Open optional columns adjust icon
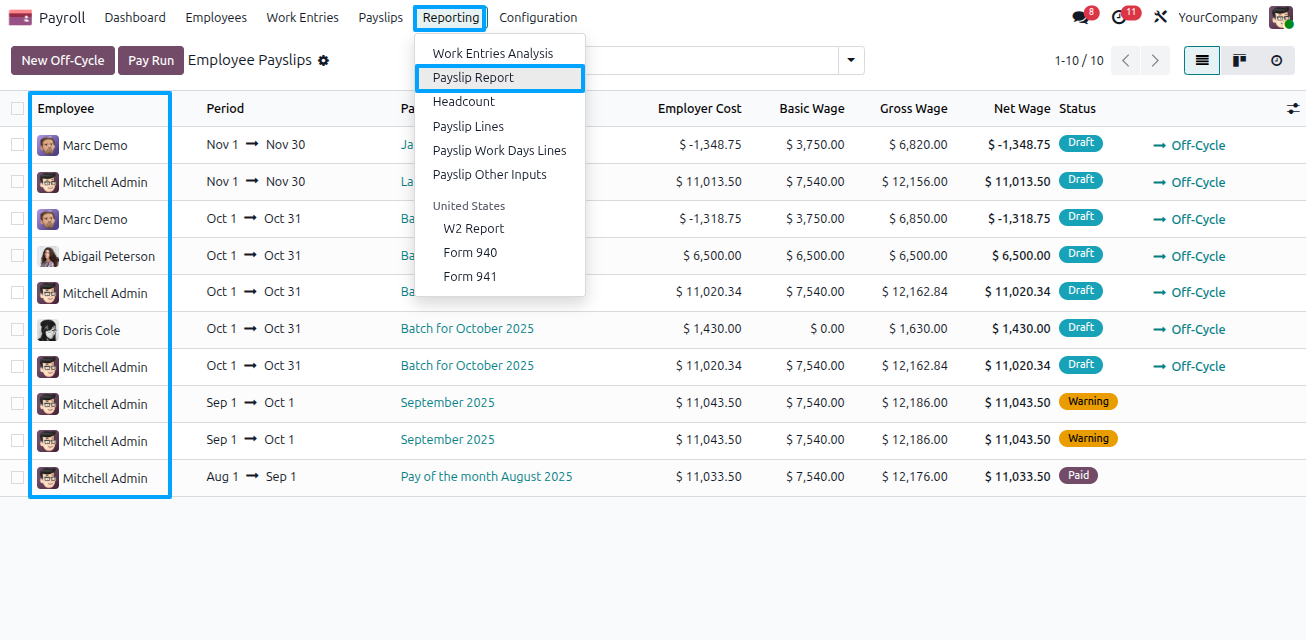 [x=1293, y=108]
